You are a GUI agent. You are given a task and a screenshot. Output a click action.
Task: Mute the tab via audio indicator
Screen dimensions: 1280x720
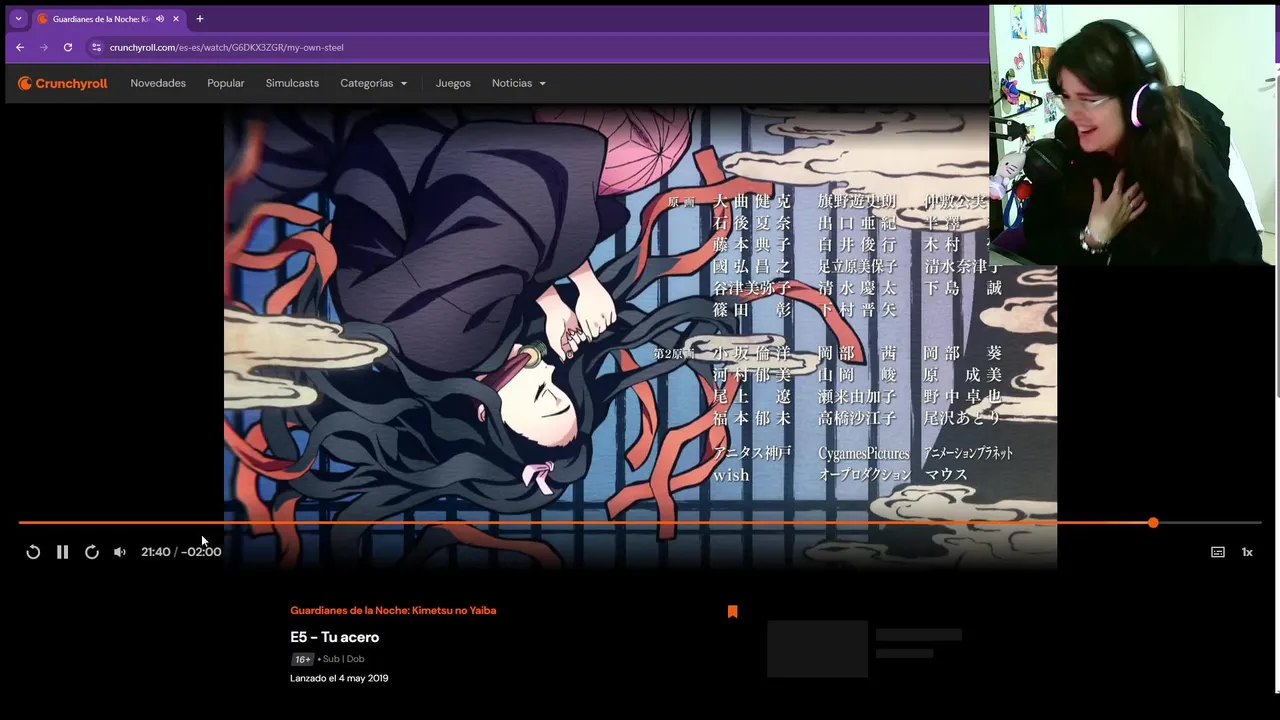pos(162,19)
